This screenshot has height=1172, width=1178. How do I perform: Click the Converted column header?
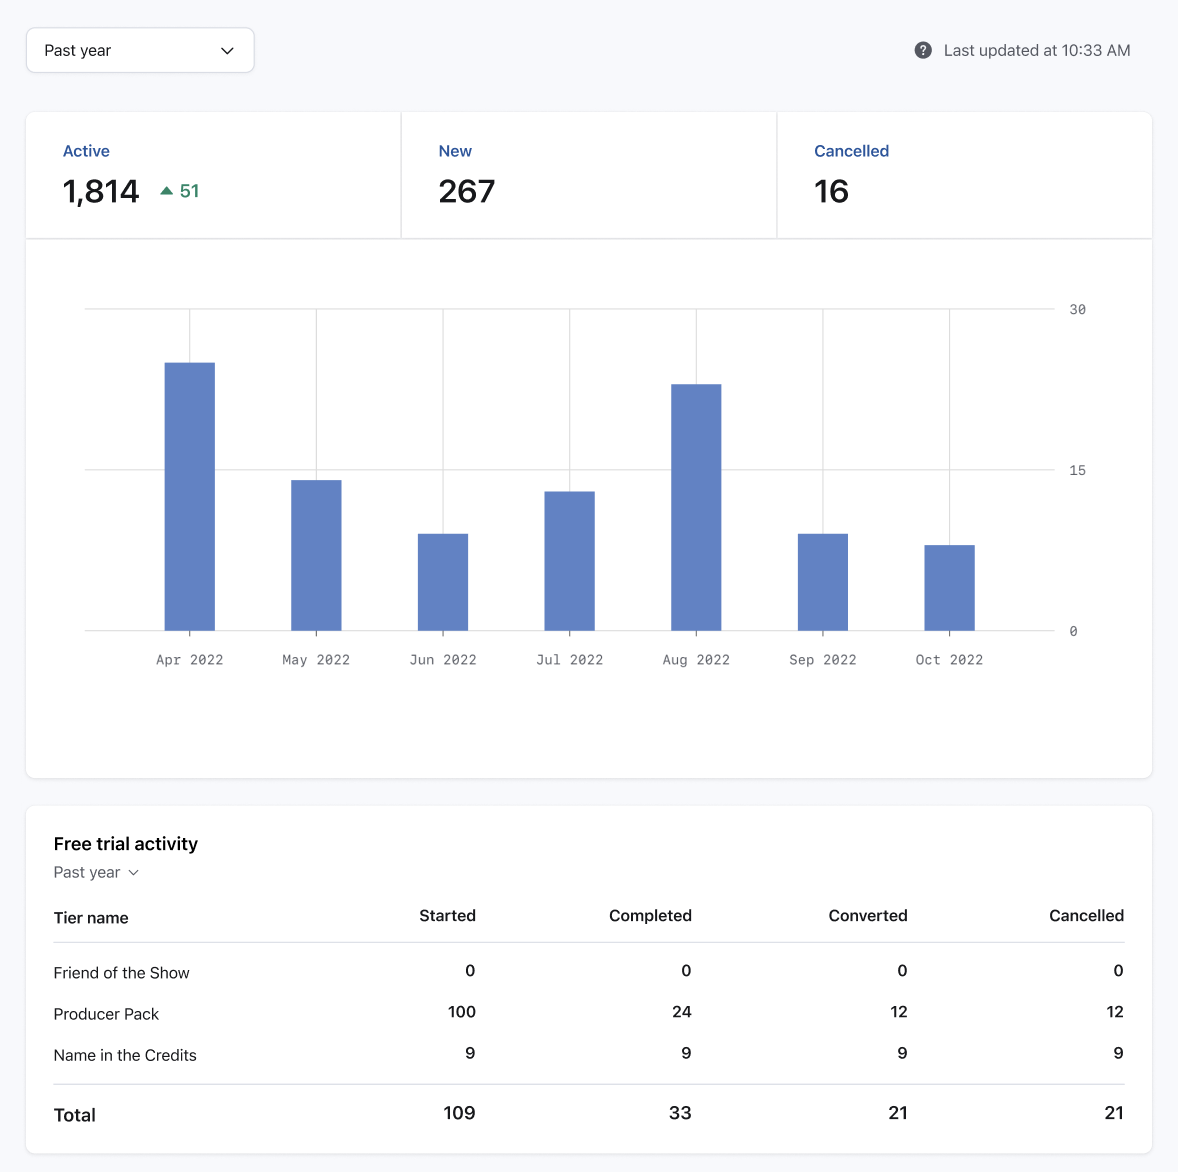point(868,916)
